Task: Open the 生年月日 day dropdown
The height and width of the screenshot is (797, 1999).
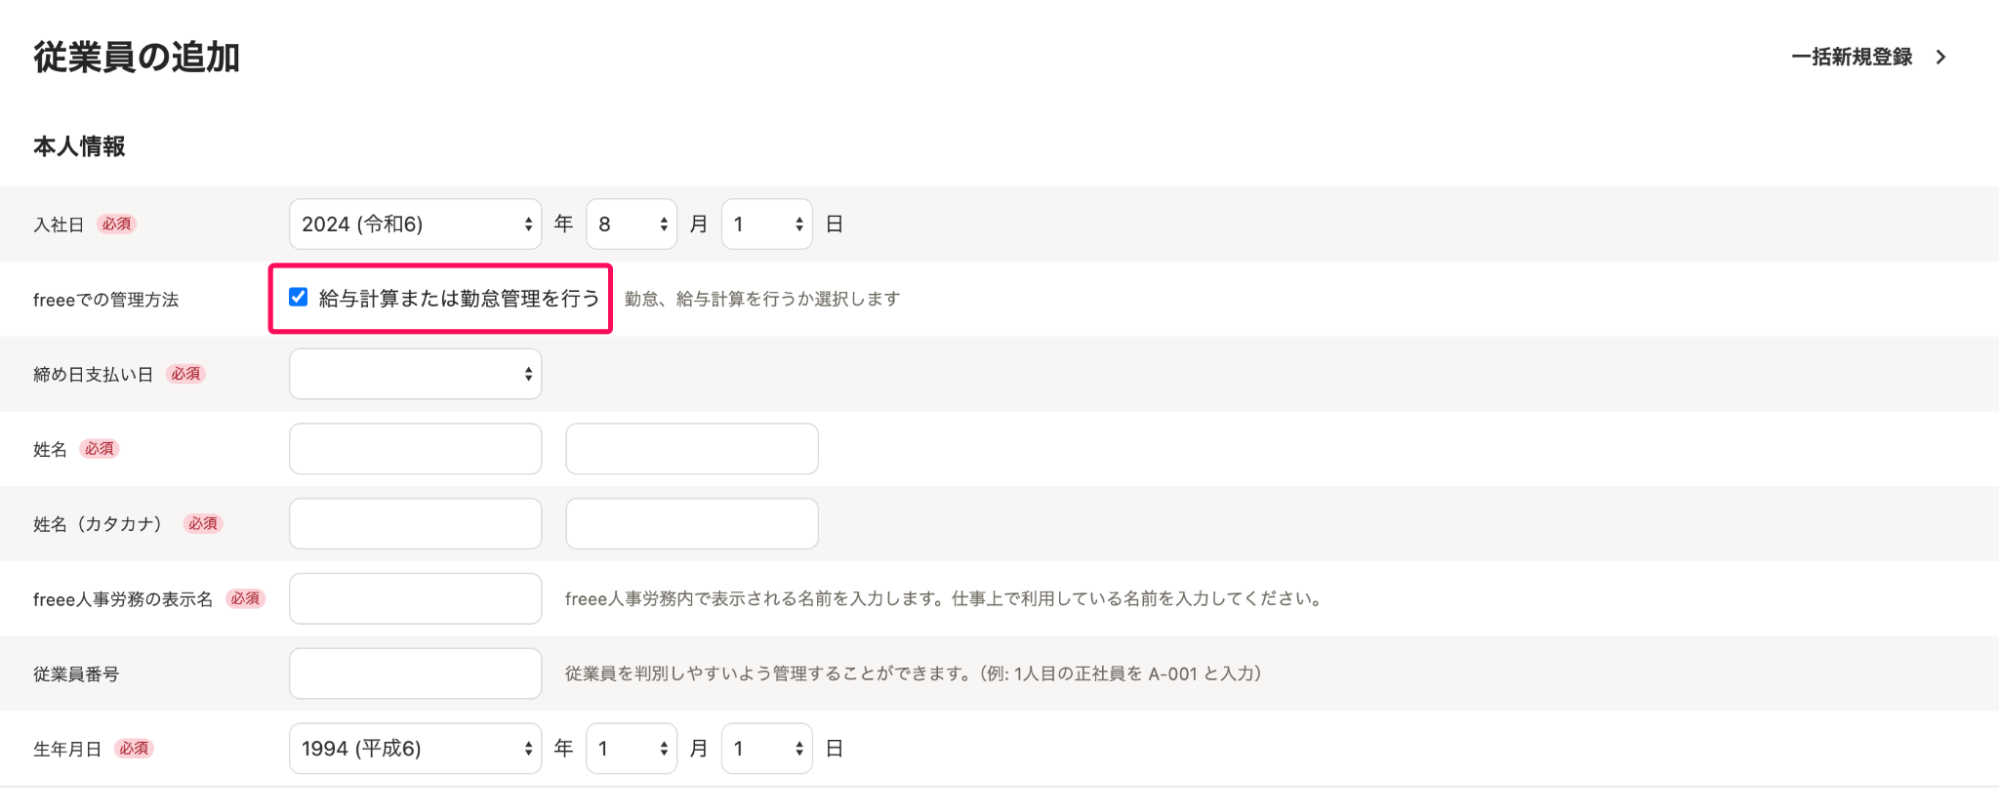Action: (766, 749)
